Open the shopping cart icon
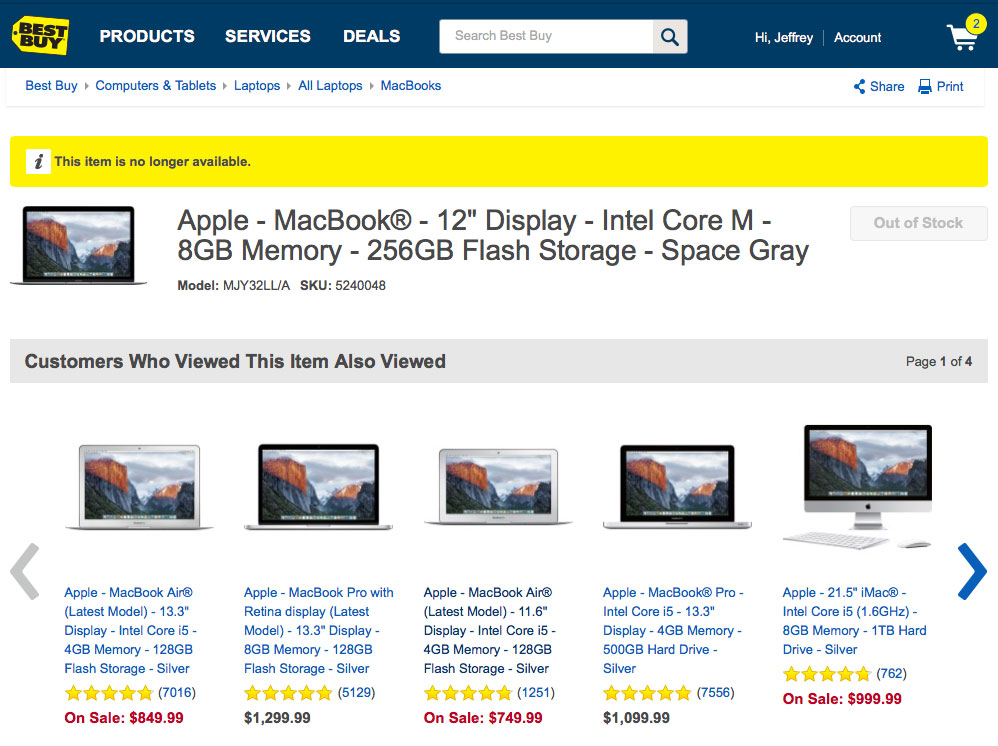Image resolution: width=998 pixels, height=746 pixels. click(x=962, y=38)
